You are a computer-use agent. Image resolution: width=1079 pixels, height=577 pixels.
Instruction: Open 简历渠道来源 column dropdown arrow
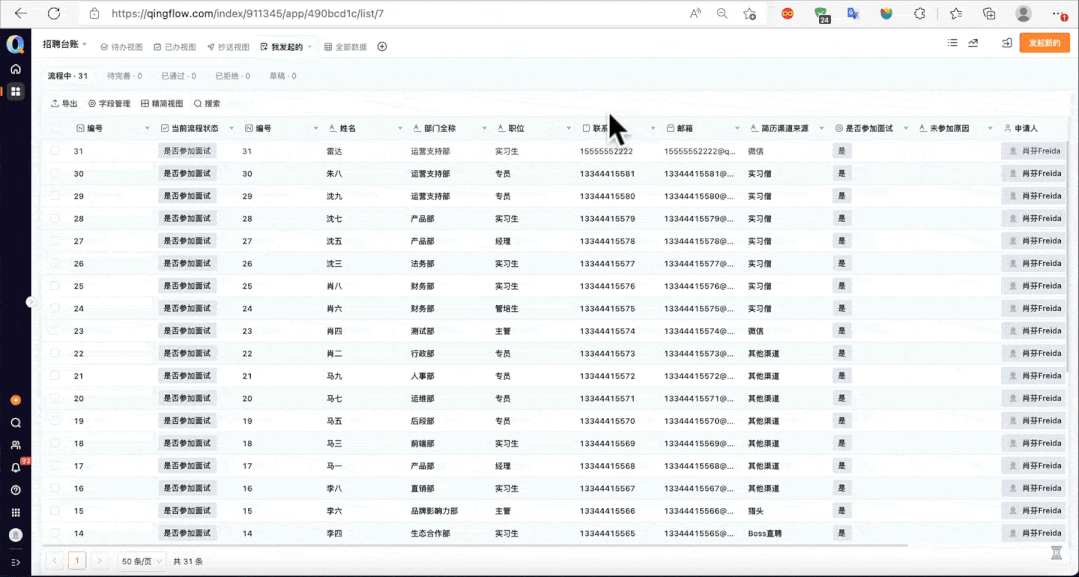(x=821, y=129)
